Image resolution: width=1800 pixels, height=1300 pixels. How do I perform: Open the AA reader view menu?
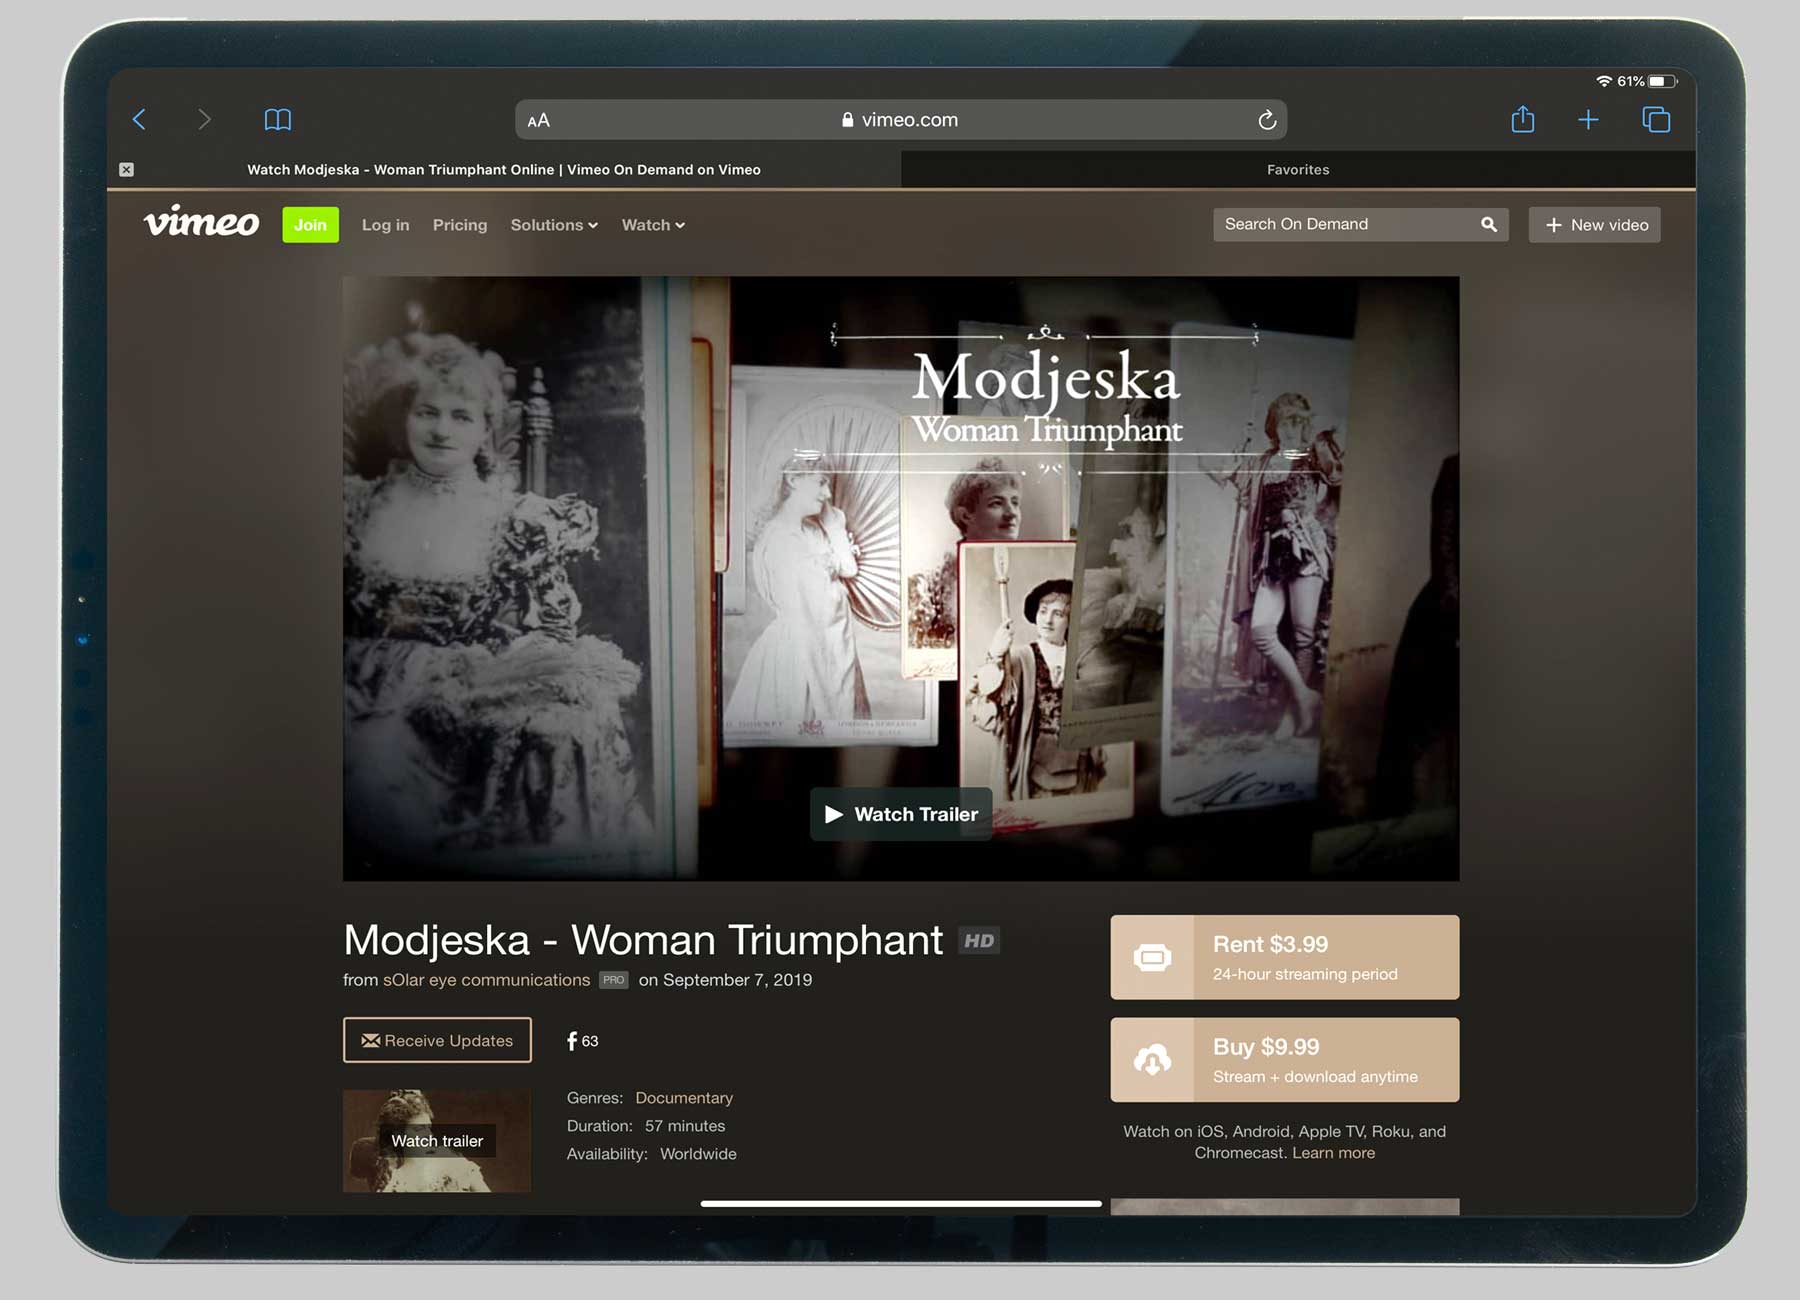pyautogui.click(x=539, y=121)
